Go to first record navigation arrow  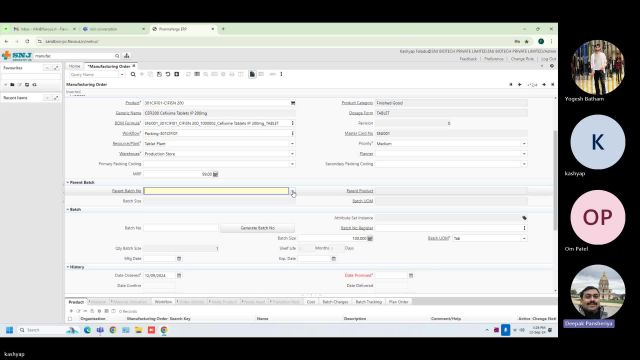(511, 84)
